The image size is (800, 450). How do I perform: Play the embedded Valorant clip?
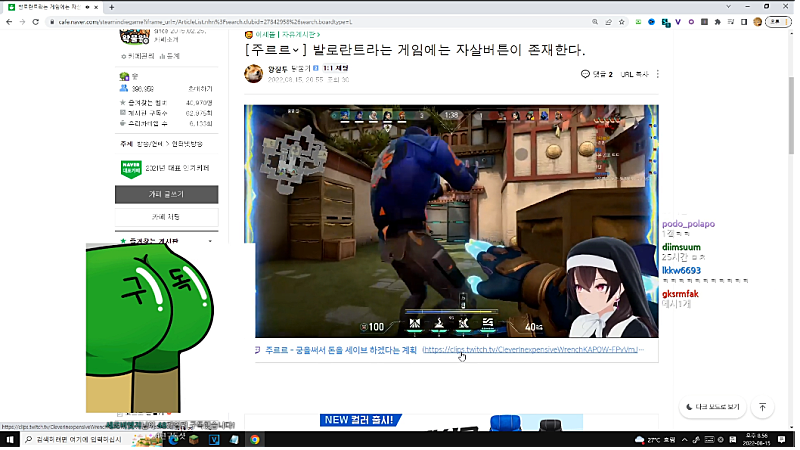(x=452, y=221)
